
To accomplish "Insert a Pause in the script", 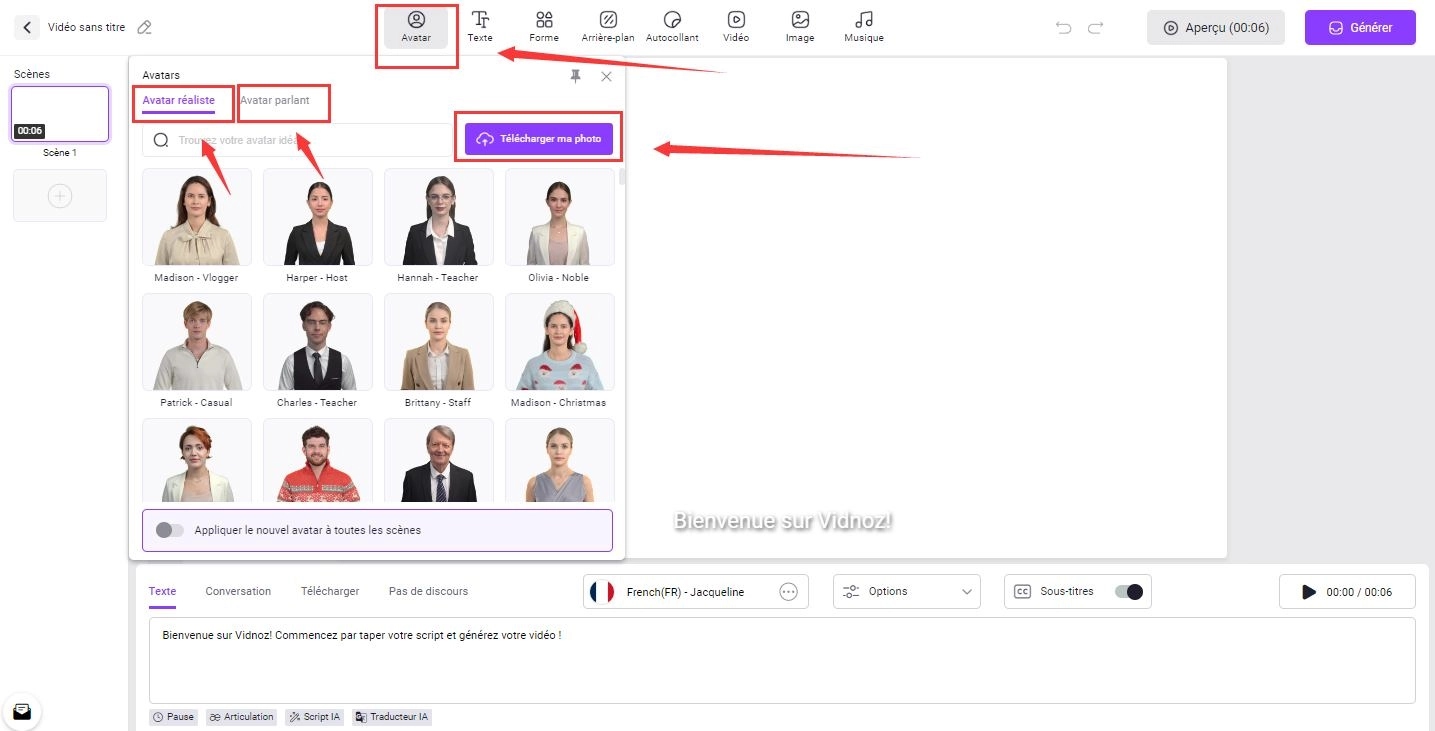I will coord(174,717).
